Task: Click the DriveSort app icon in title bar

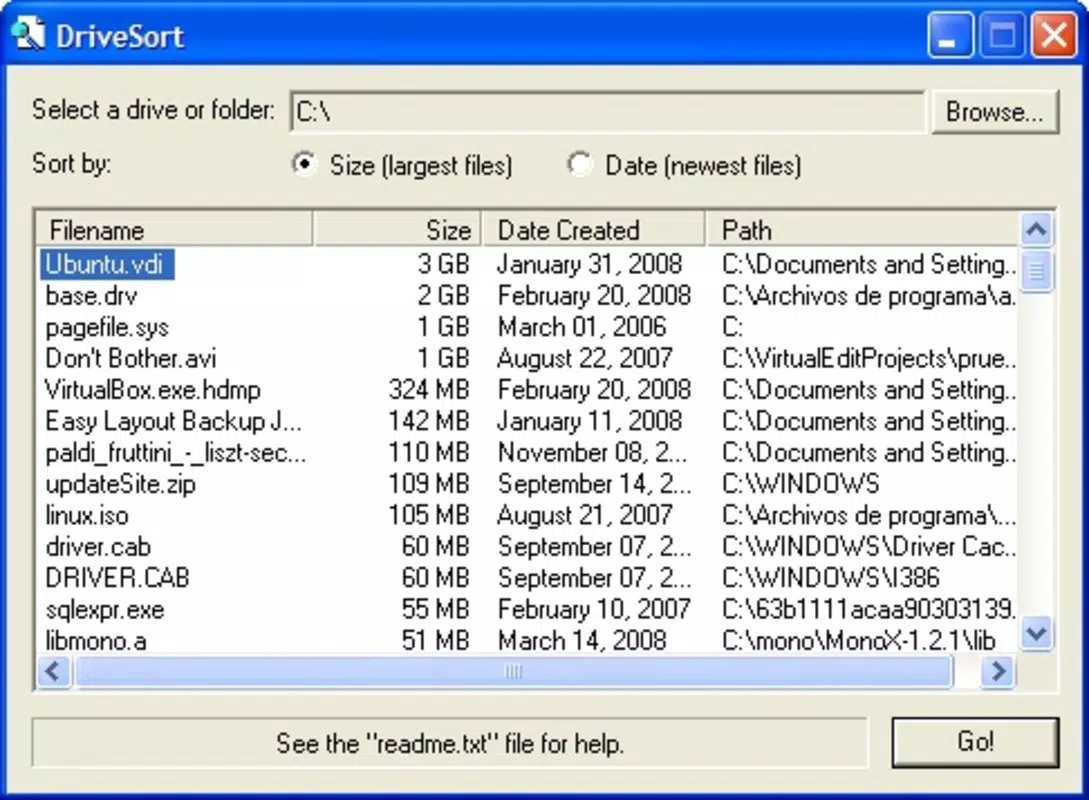Action: [28, 34]
